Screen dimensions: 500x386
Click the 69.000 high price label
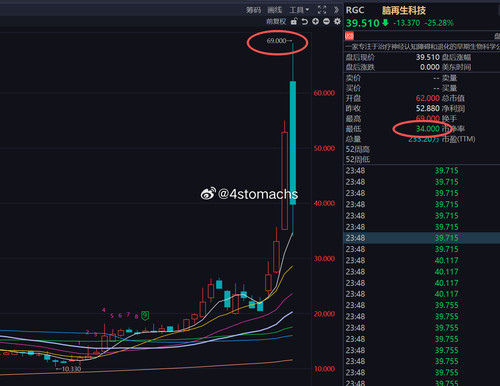click(276, 41)
